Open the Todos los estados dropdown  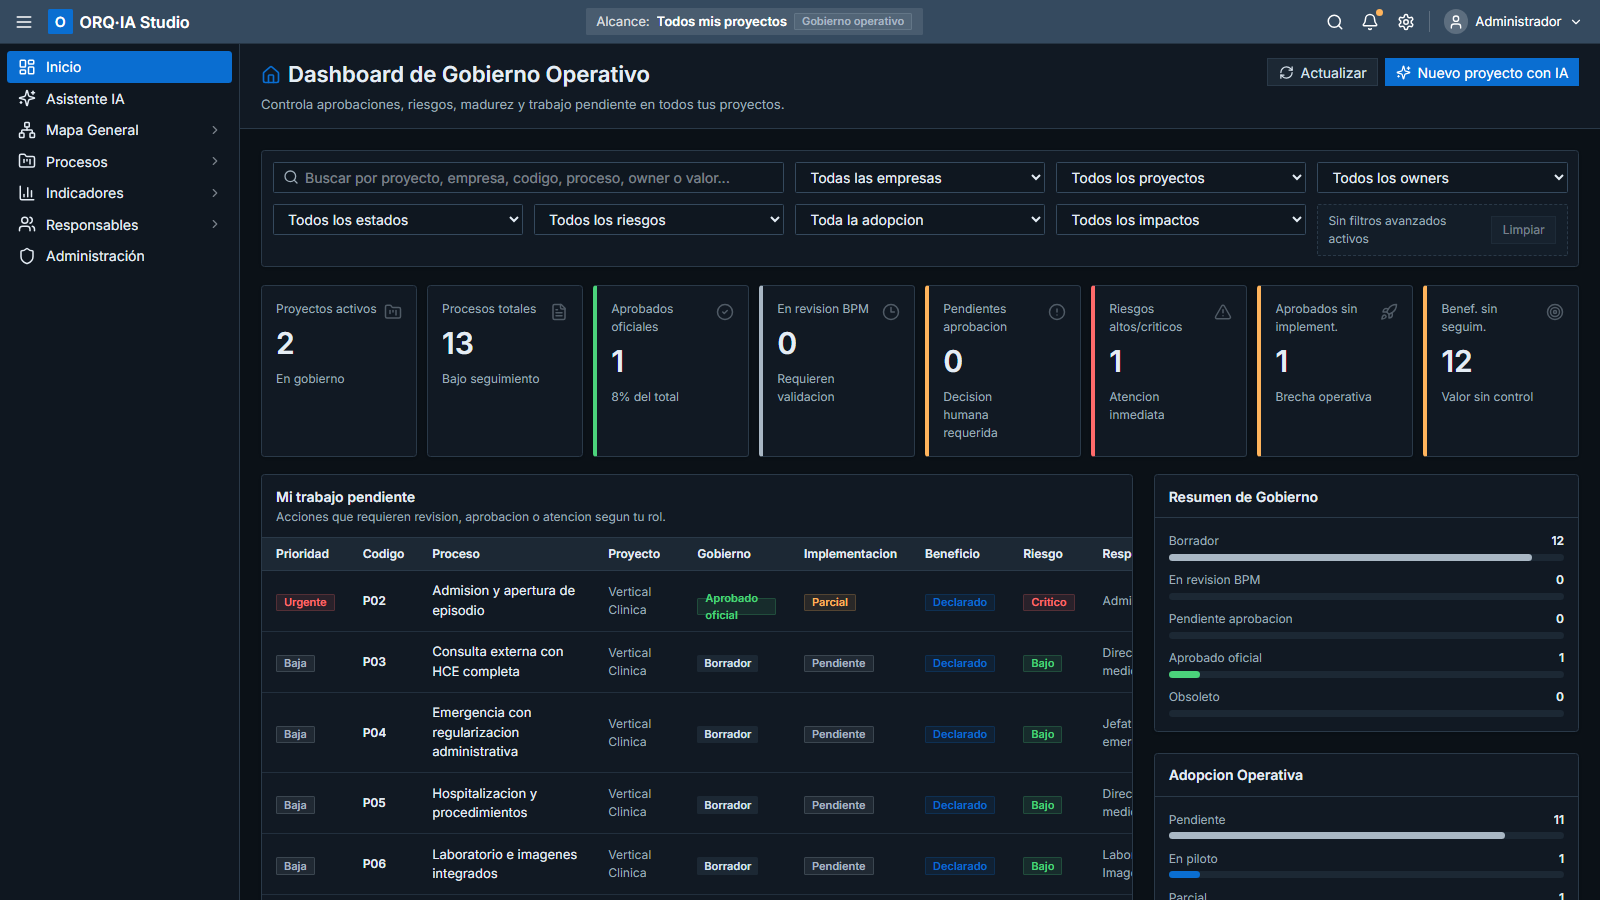[398, 220]
